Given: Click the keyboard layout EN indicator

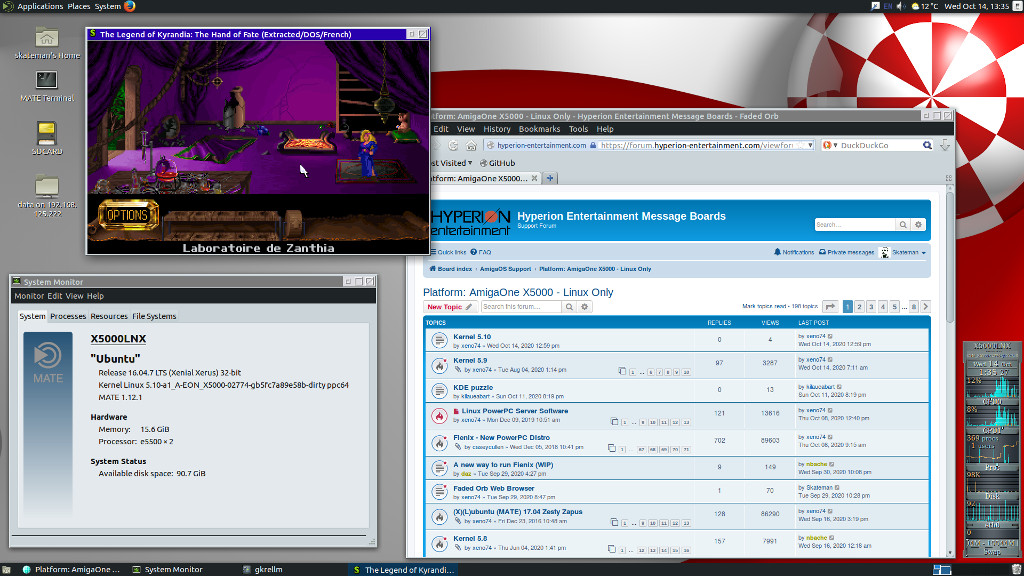Looking at the screenshot, I should click(x=888, y=7).
